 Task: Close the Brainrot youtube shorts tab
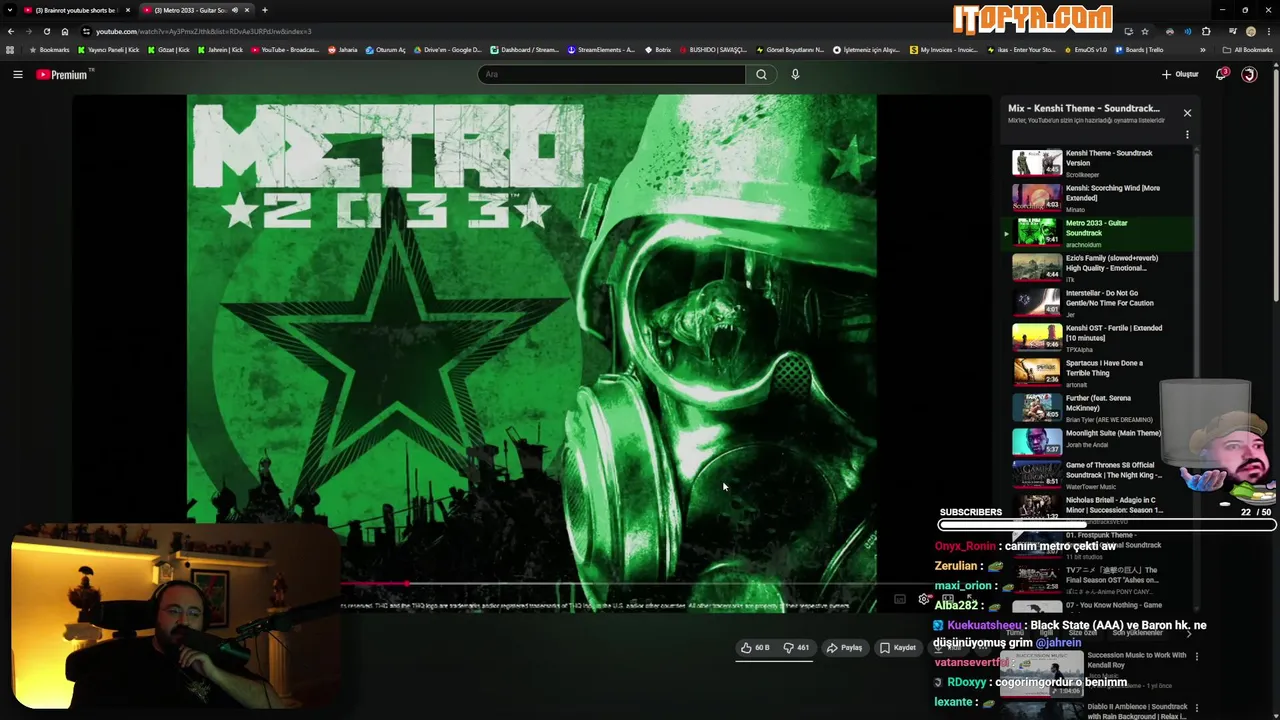(128, 10)
